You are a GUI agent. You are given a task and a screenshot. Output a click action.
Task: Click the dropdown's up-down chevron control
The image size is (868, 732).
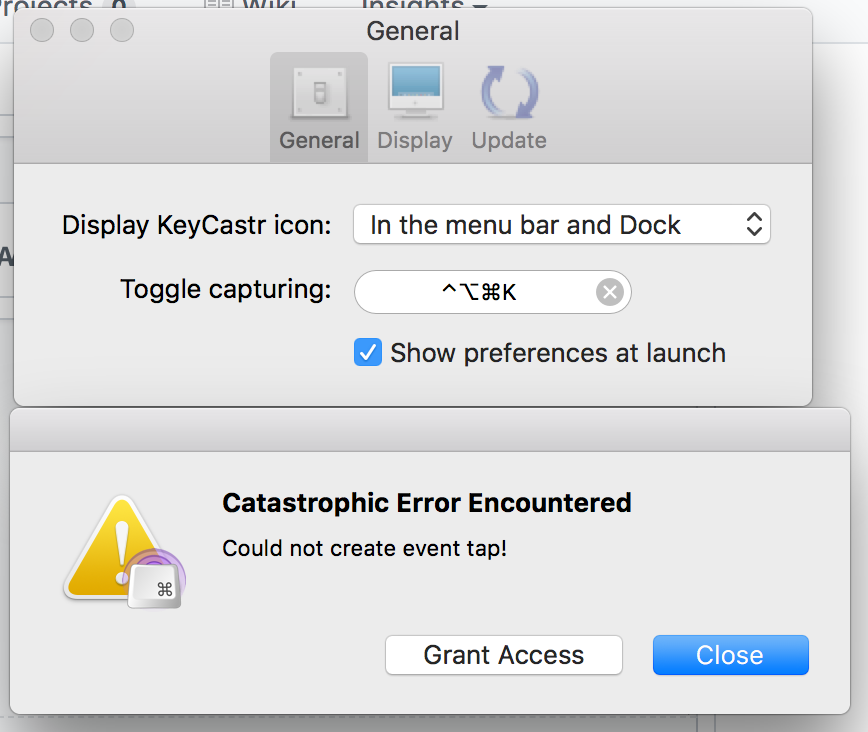point(755,224)
